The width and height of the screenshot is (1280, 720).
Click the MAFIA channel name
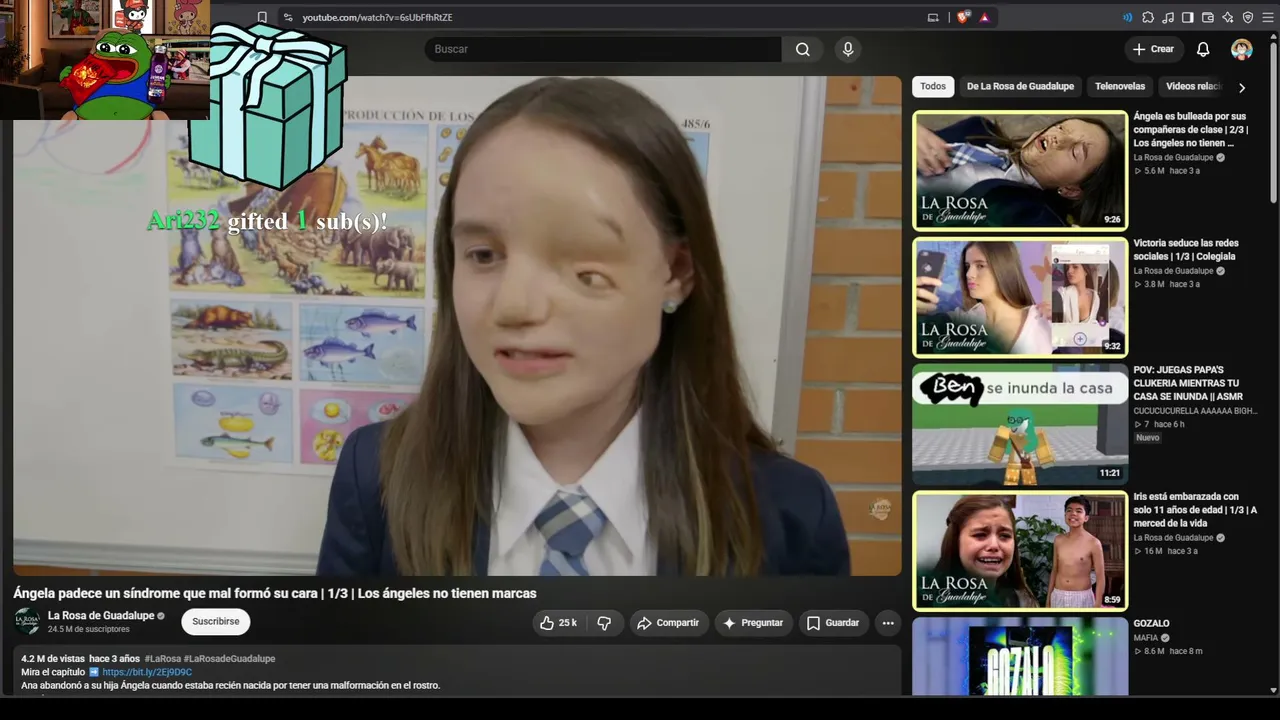pyautogui.click(x=1146, y=638)
